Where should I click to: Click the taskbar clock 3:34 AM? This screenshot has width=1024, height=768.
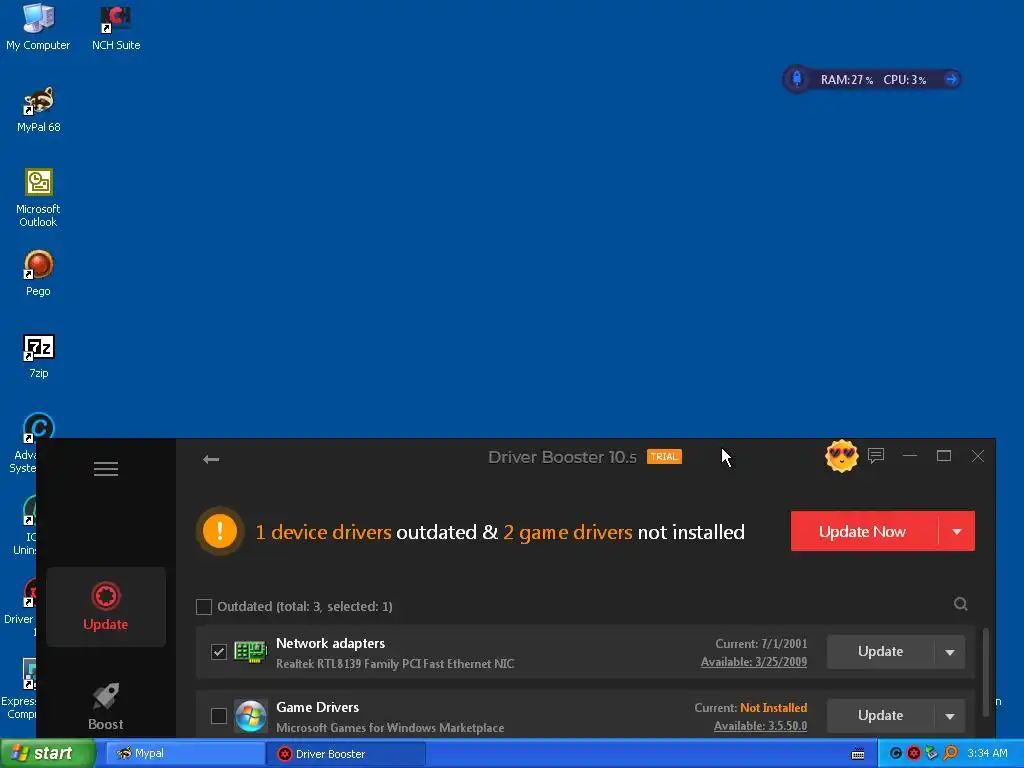tap(987, 754)
